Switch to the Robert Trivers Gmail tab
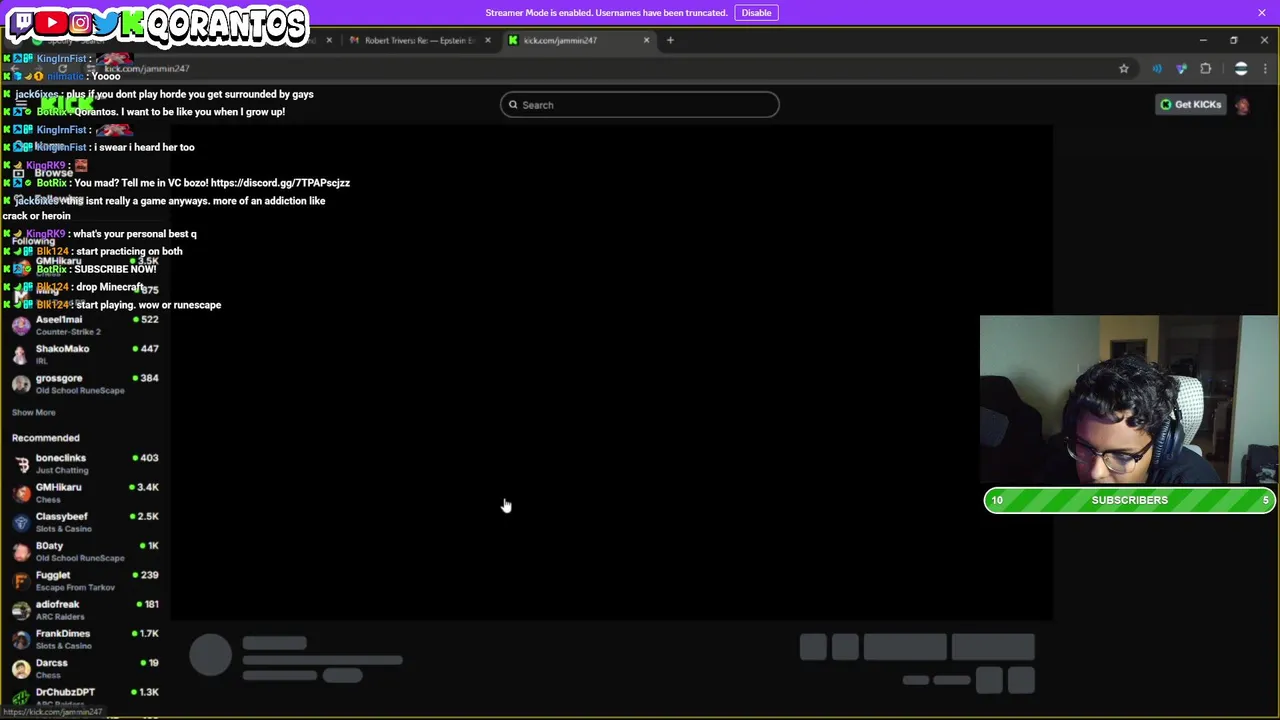1280x720 pixels. 418,40
